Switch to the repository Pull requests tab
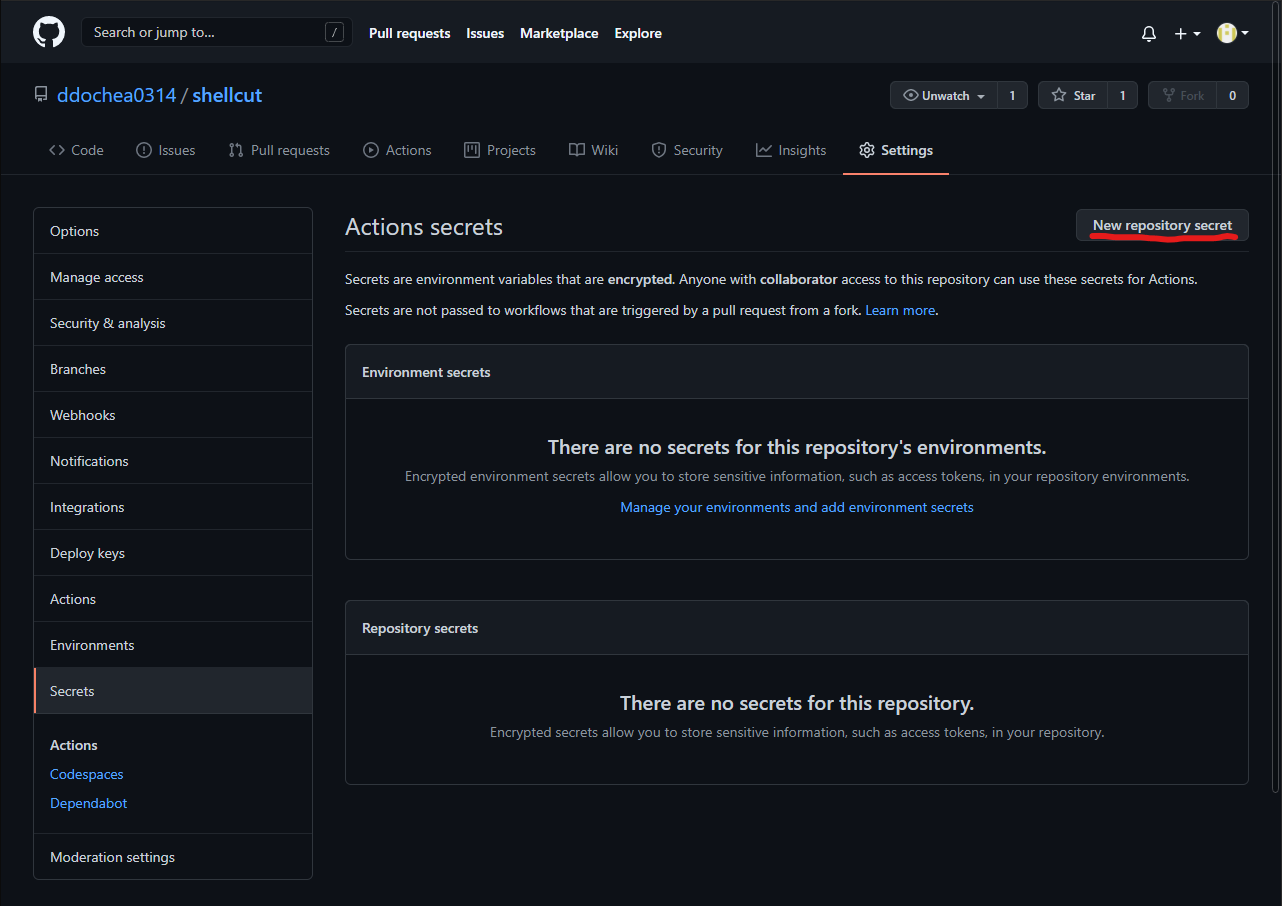The image size is (1282, 906). click(x=279, y=150)
